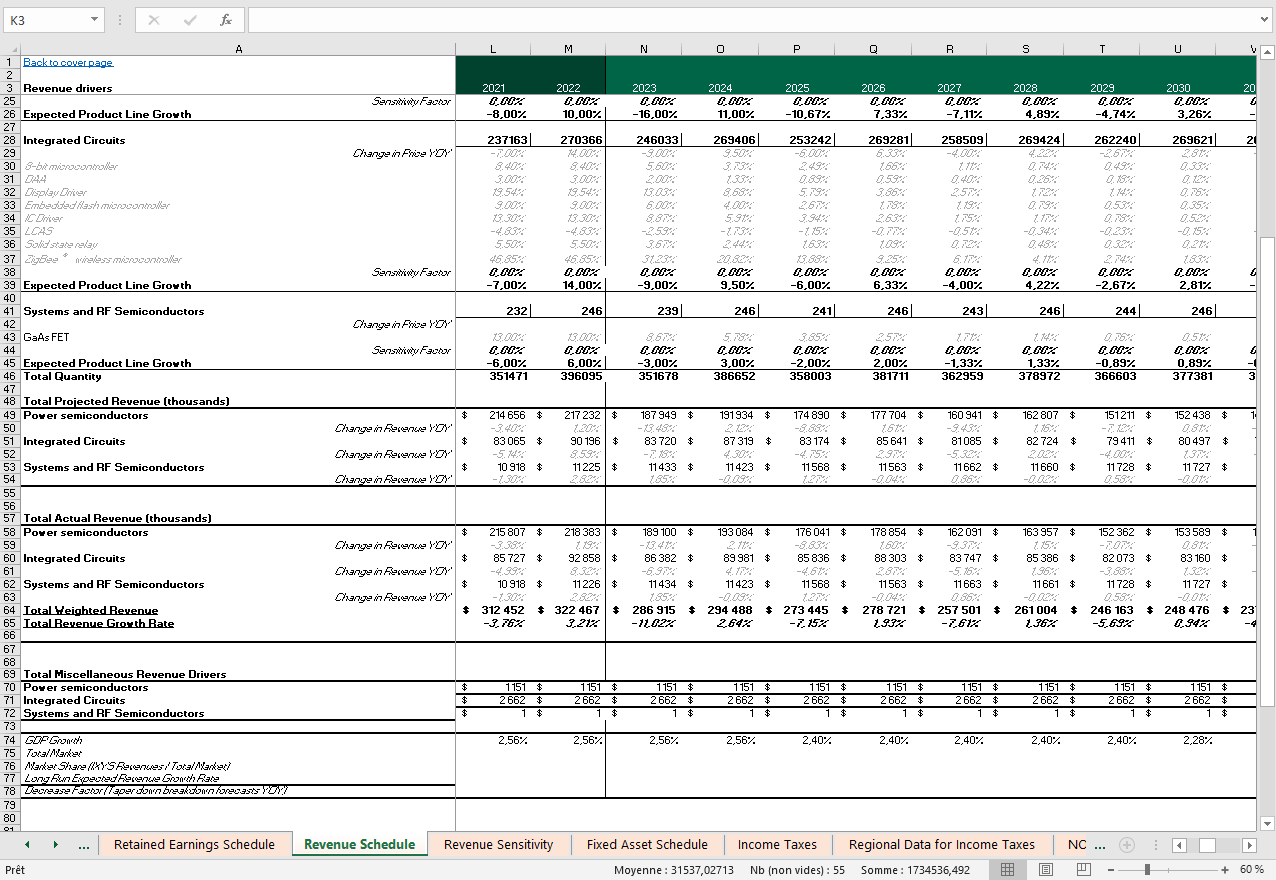Select column U header
The height and width of the screenshot is (880, 1276).
coord(1177,49)
